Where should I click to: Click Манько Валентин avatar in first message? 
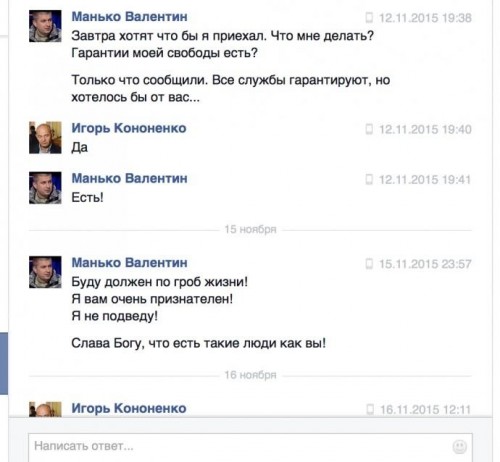[45, 26]
